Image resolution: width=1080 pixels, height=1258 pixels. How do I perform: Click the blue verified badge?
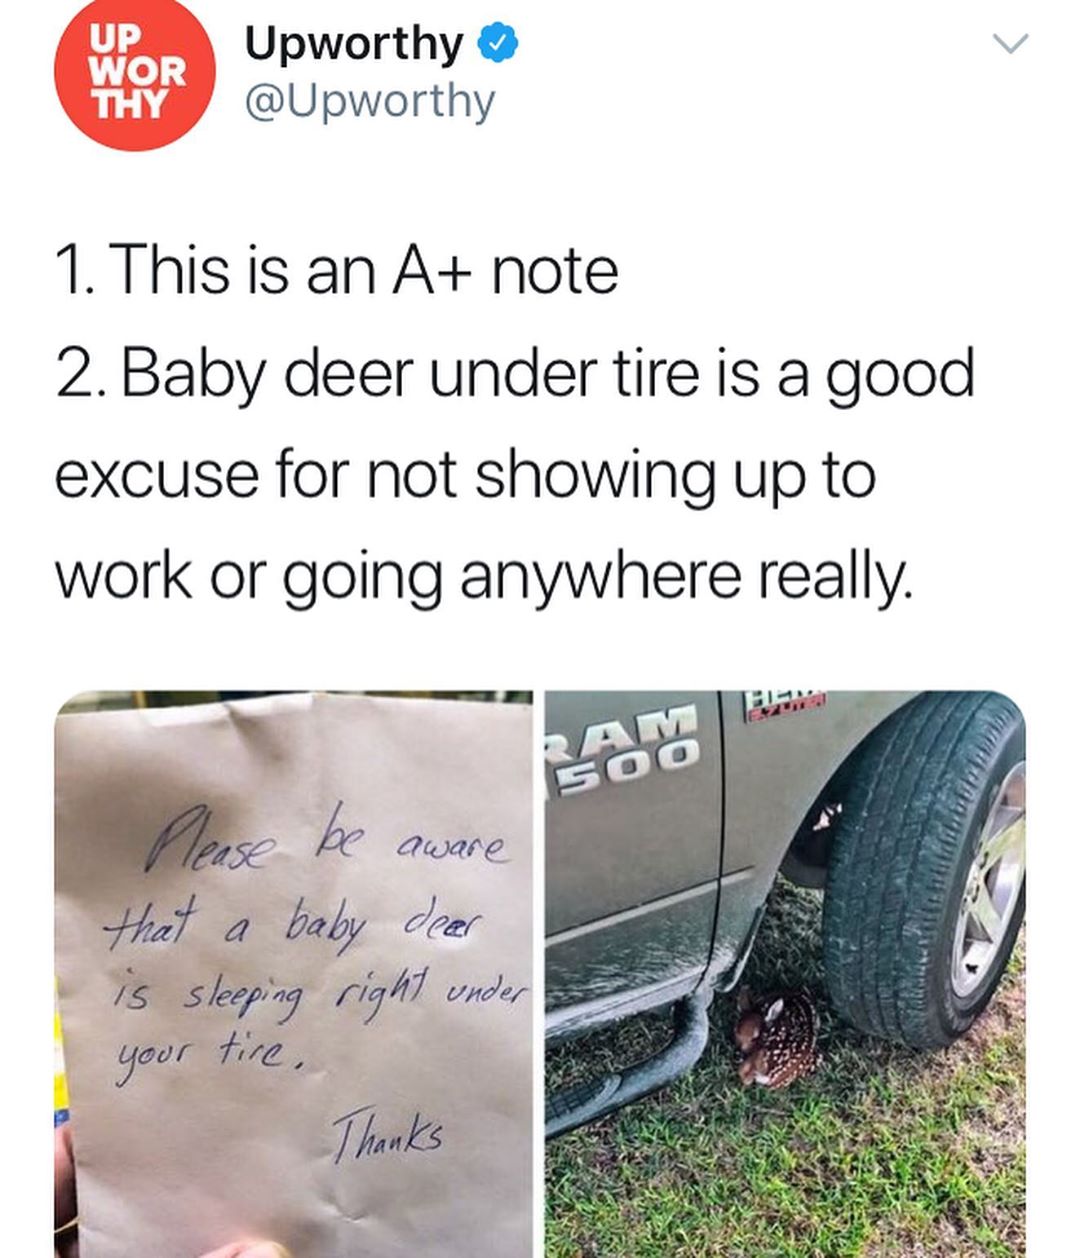point(498,43)
